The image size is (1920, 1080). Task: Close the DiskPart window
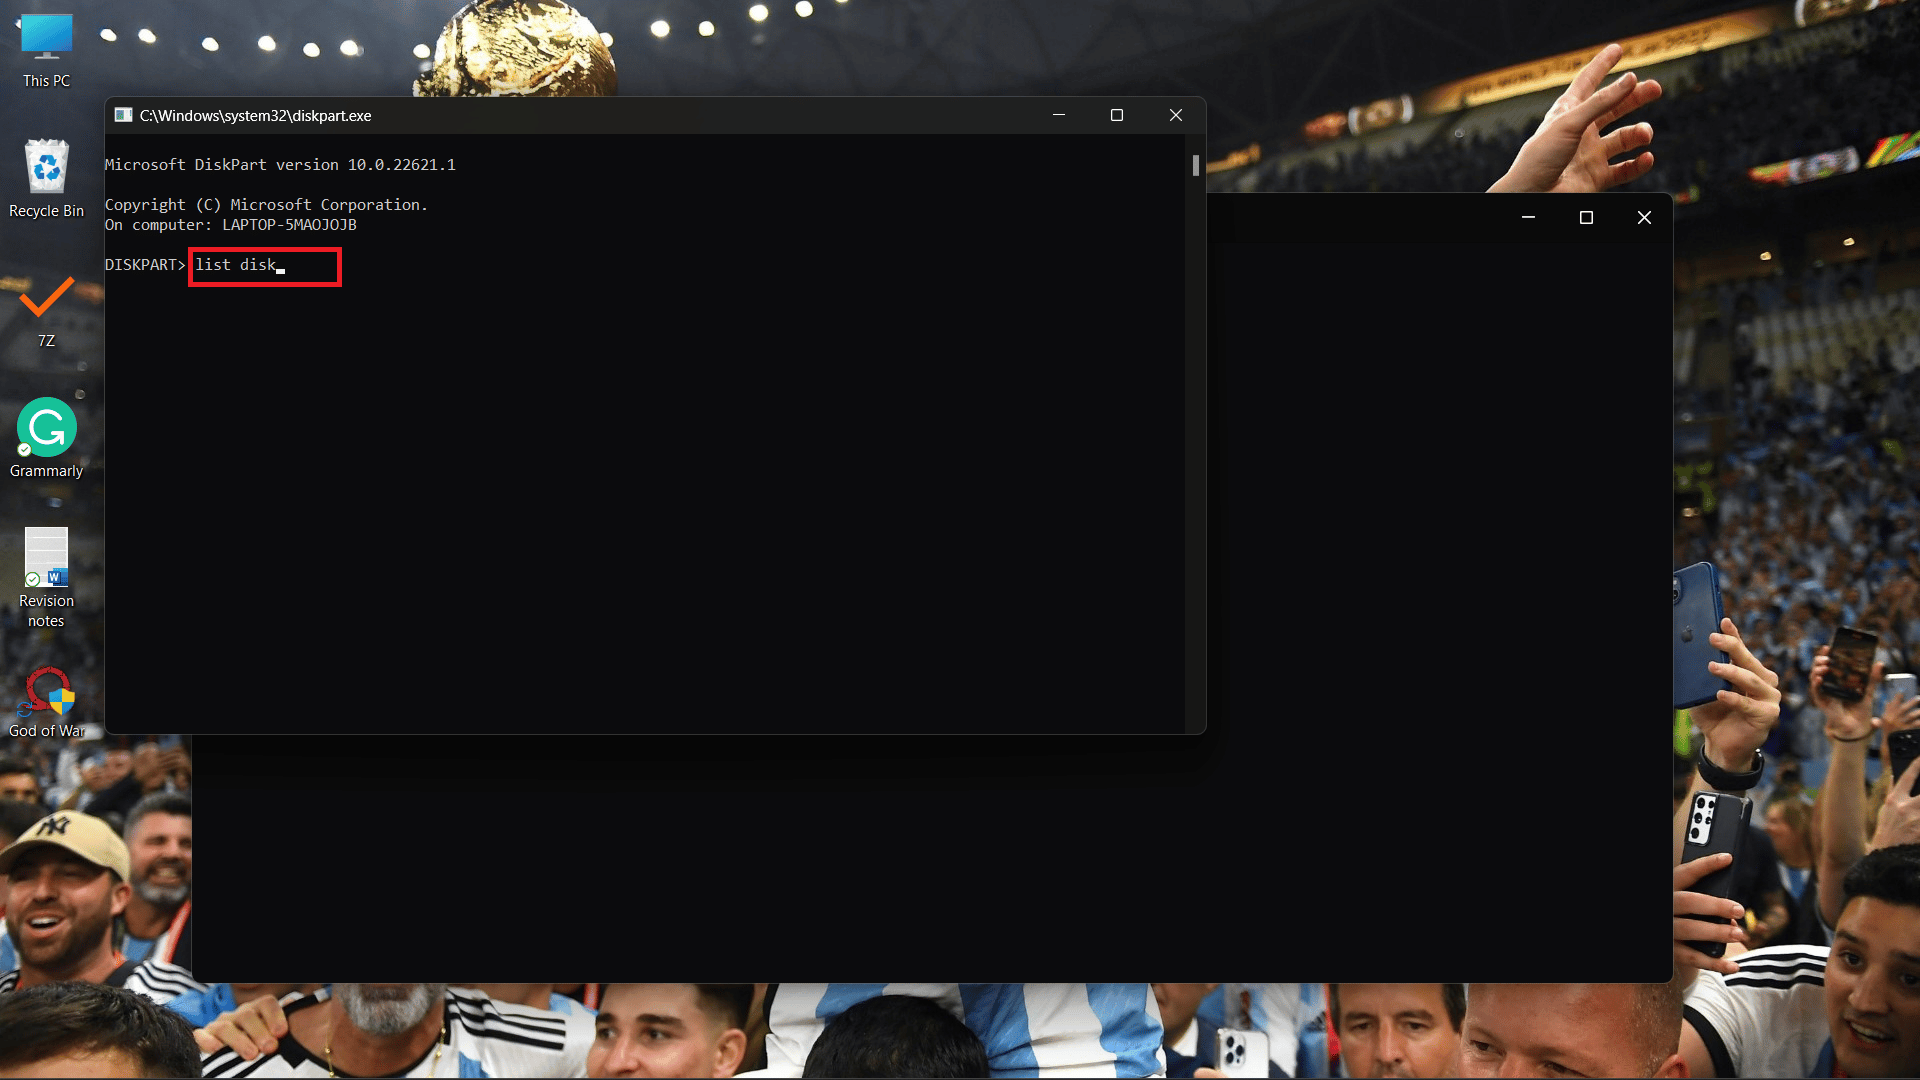pos(1175,115)
